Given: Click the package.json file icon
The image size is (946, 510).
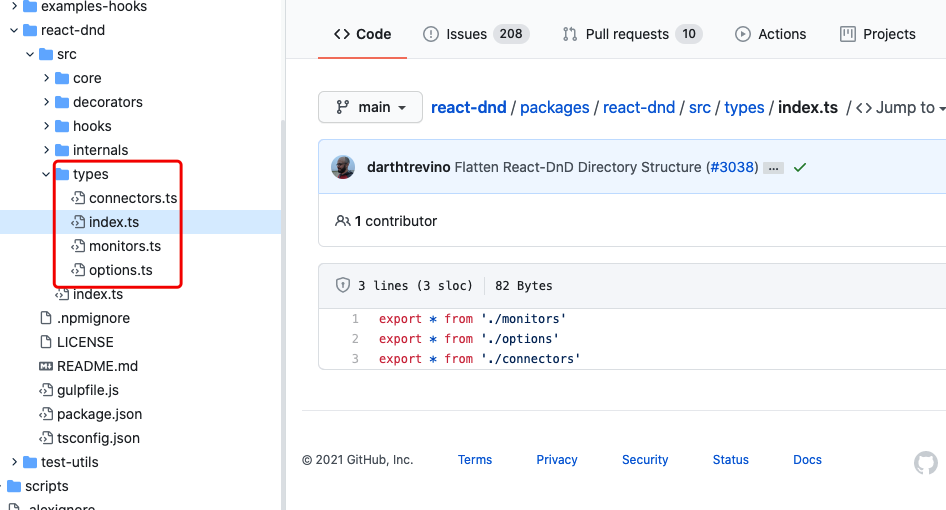Looking at the screenshot, I should [x=46, y=414].
